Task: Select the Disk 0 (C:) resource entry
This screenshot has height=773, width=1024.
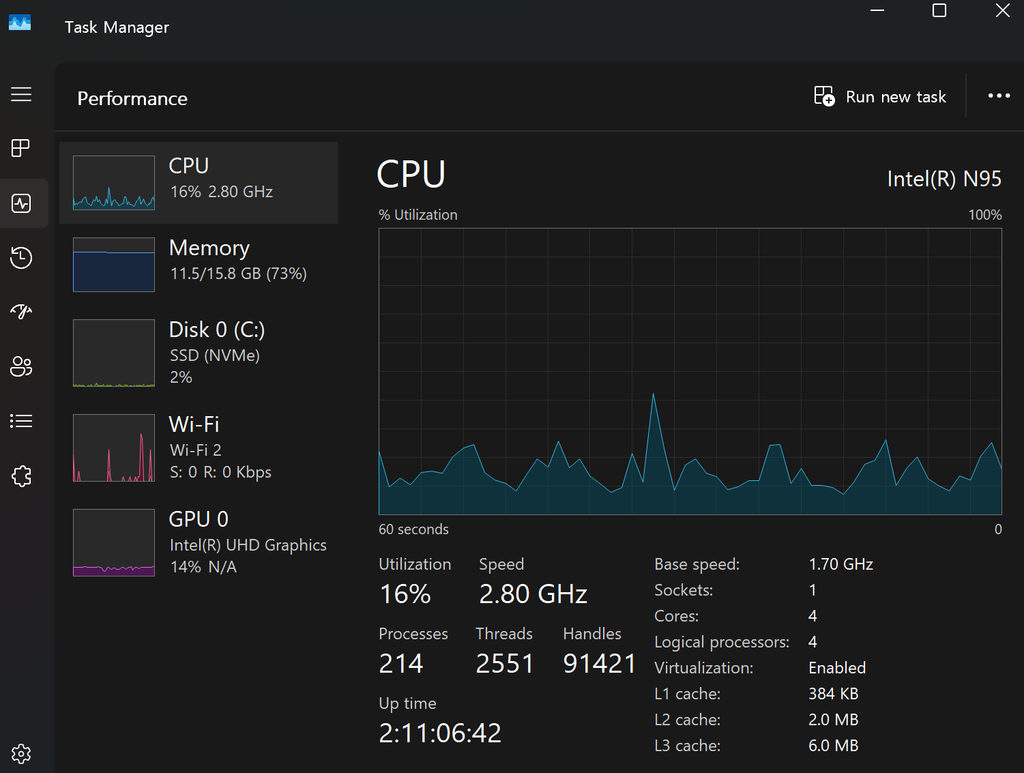Action: [199, 353]
